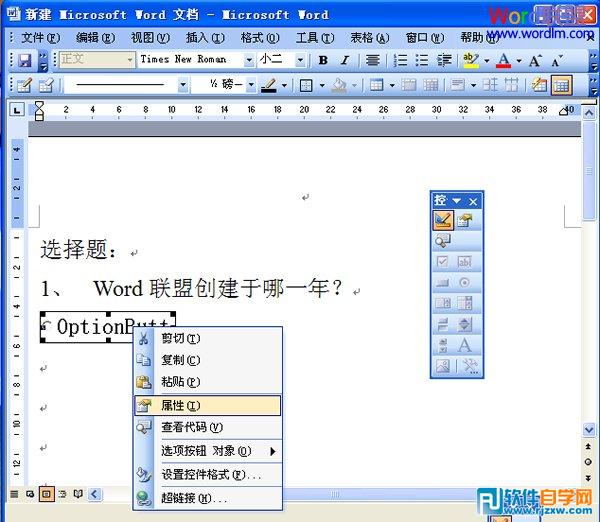Apply Italic formatting
This screenshot has width=600, height=522.
coord(345,60)
